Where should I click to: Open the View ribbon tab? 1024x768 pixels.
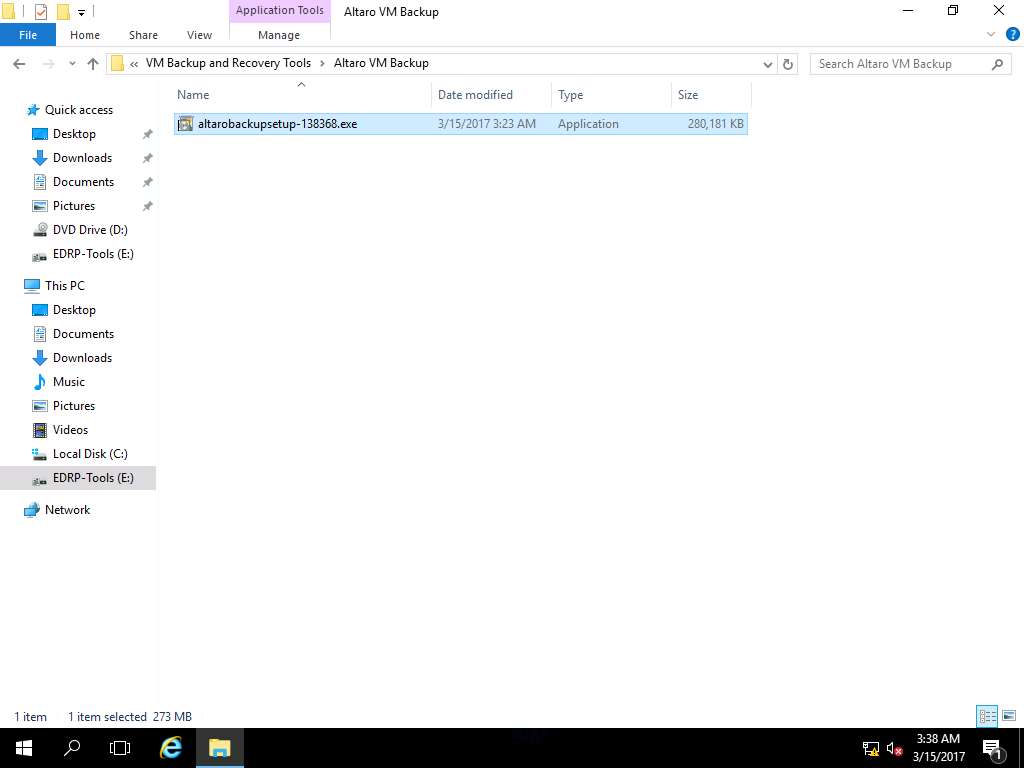(x=199, y=35)
